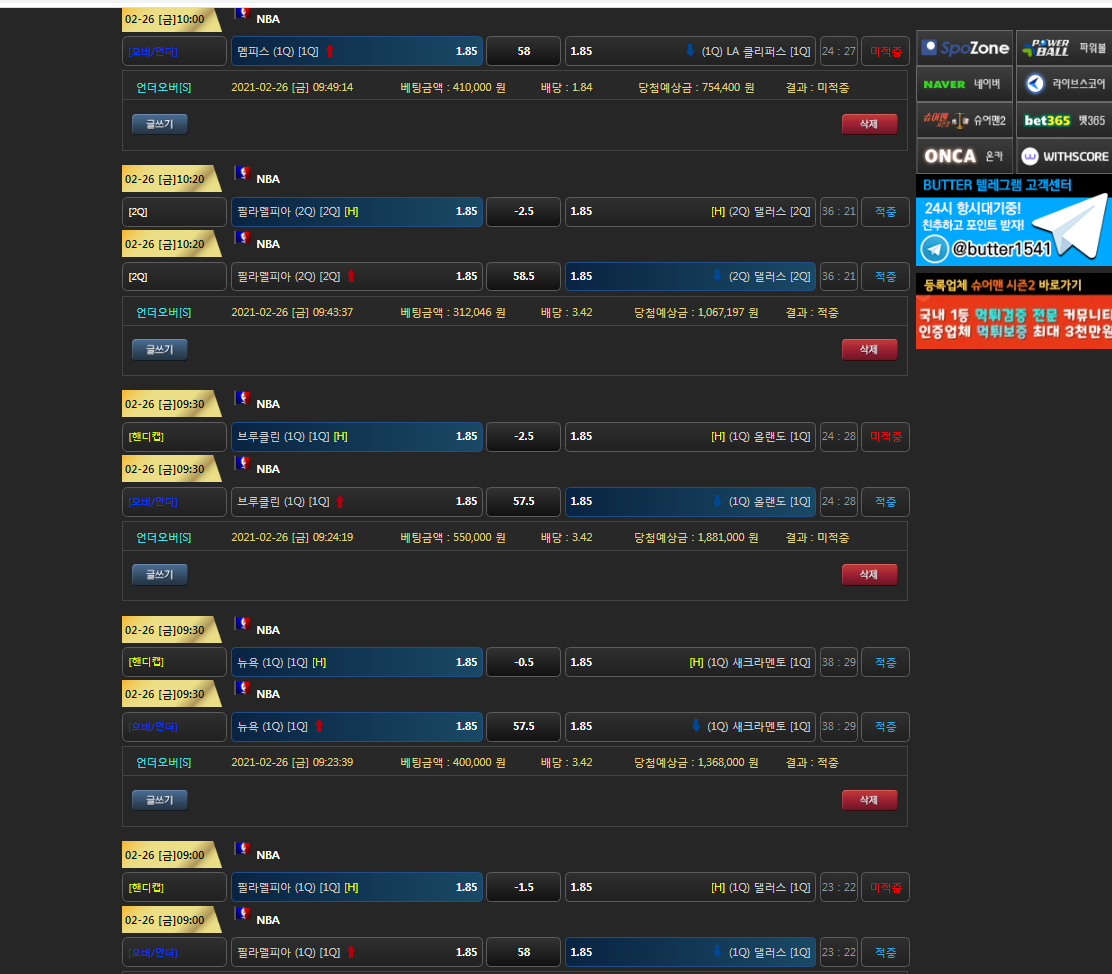This screenshot has height=974, width=1112.
Task: Click the 뉴욕 (1Q) [H] handicap selection
Action: click(x=357, y=662)
